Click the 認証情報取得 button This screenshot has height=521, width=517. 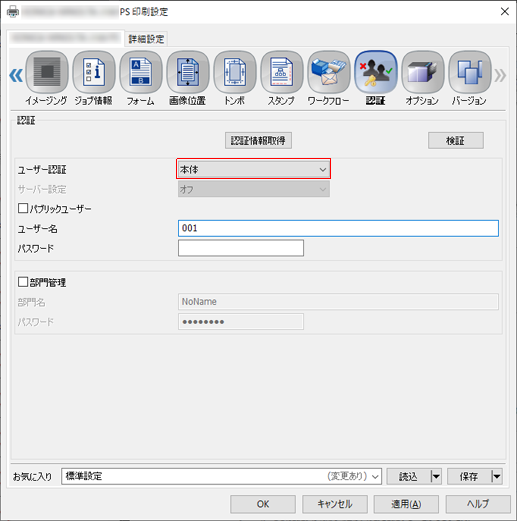point(258,140)
